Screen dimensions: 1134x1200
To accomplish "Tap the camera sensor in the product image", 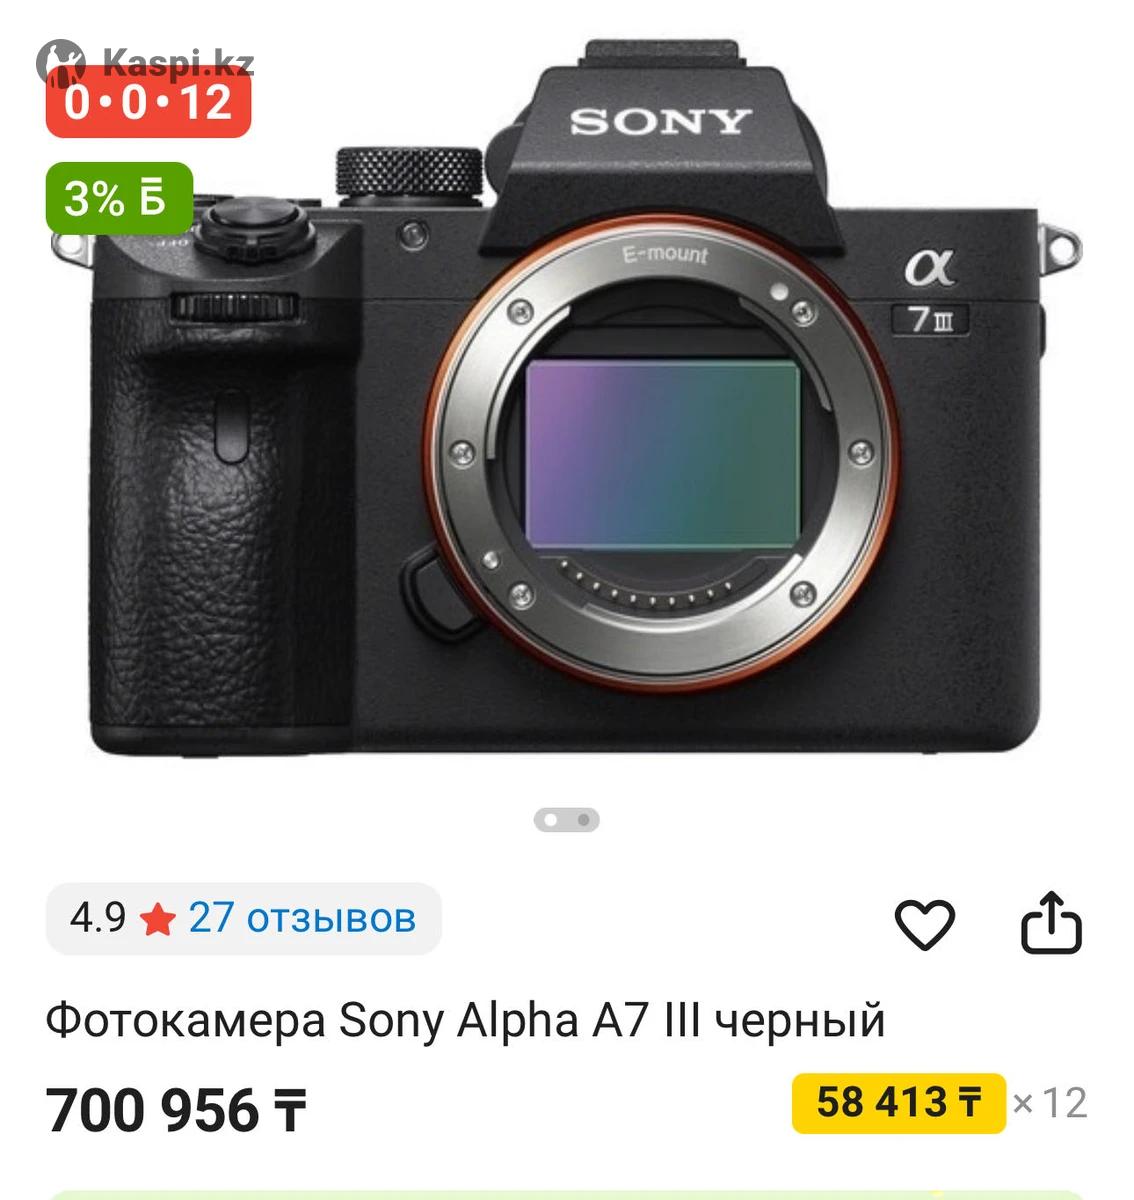I will tap(663, 455).
